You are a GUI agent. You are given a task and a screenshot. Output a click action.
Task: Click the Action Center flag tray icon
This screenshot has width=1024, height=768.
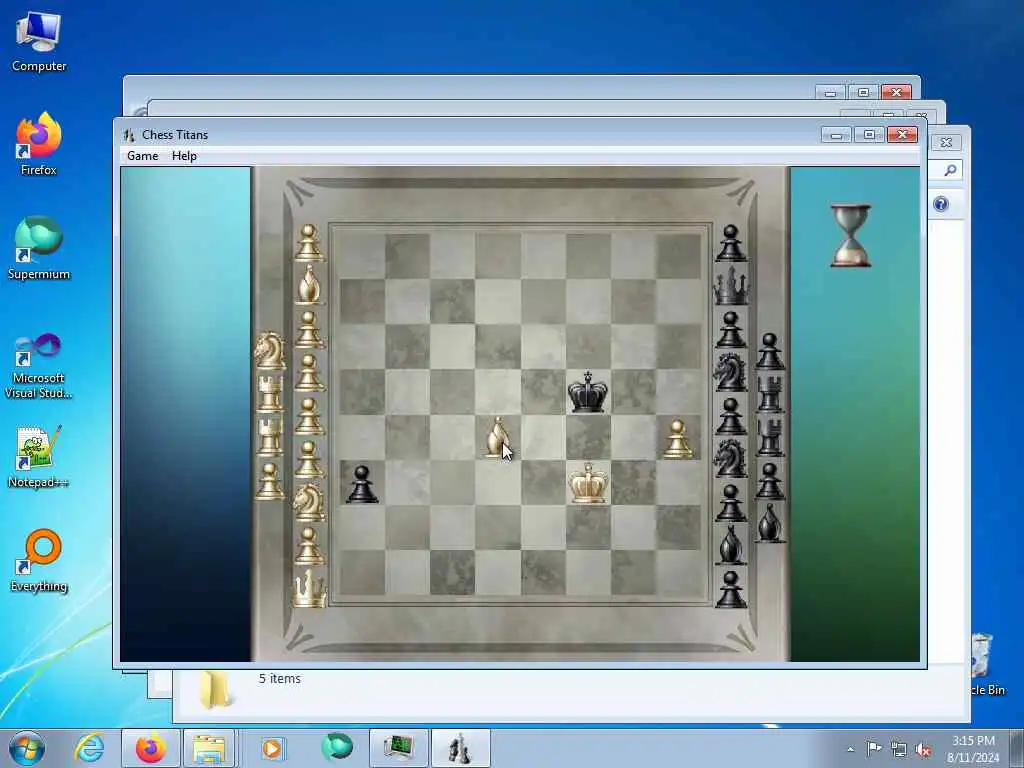pos(874,749)
